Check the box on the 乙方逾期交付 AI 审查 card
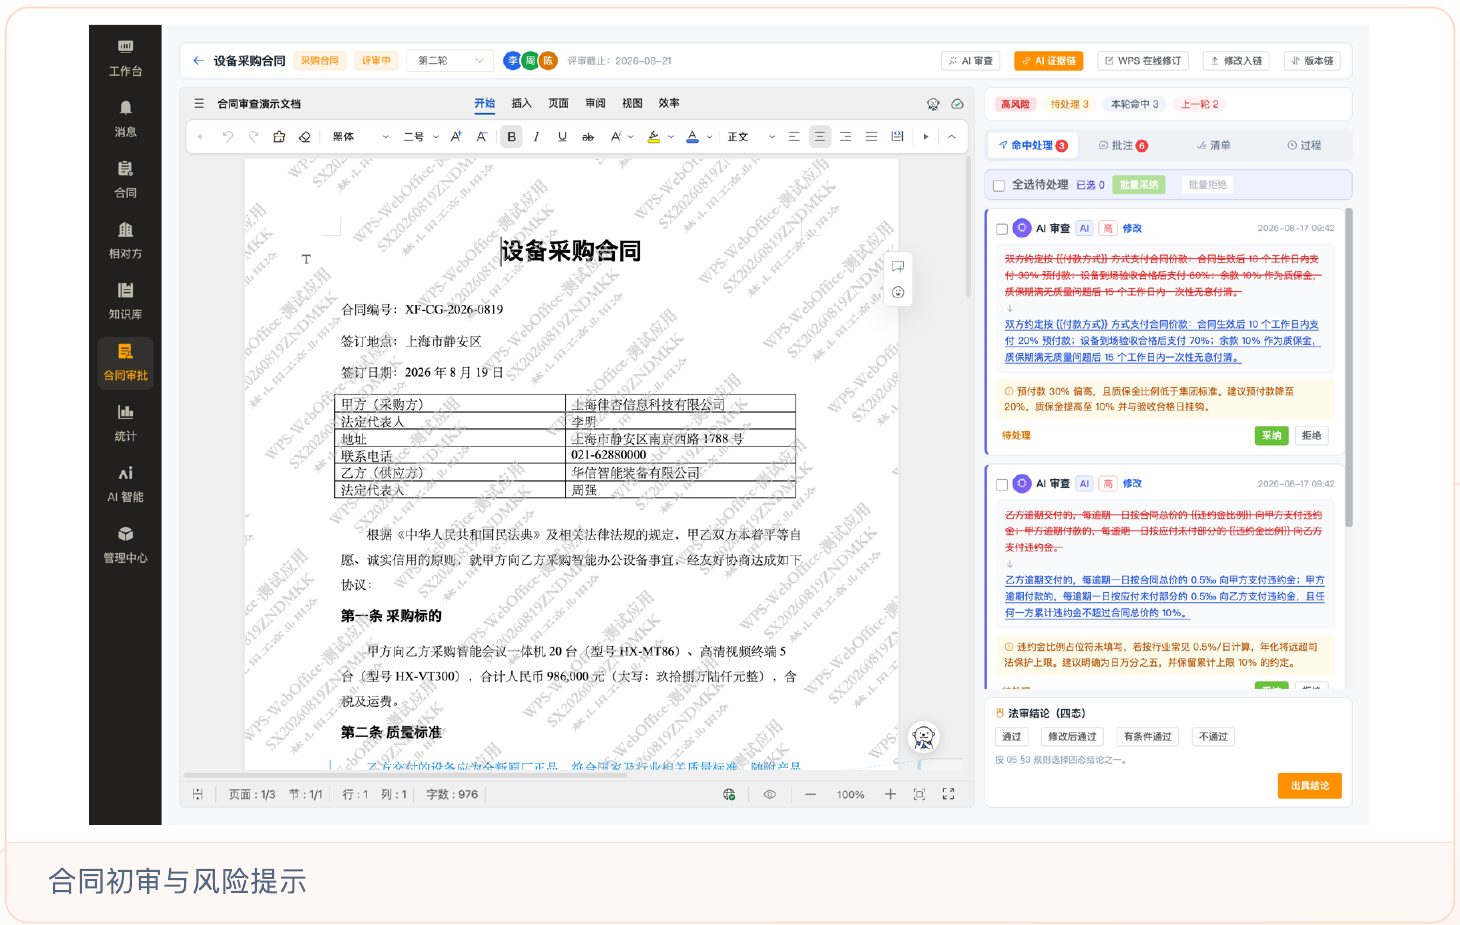1460x925 pixels. (x=1002, y=484)
